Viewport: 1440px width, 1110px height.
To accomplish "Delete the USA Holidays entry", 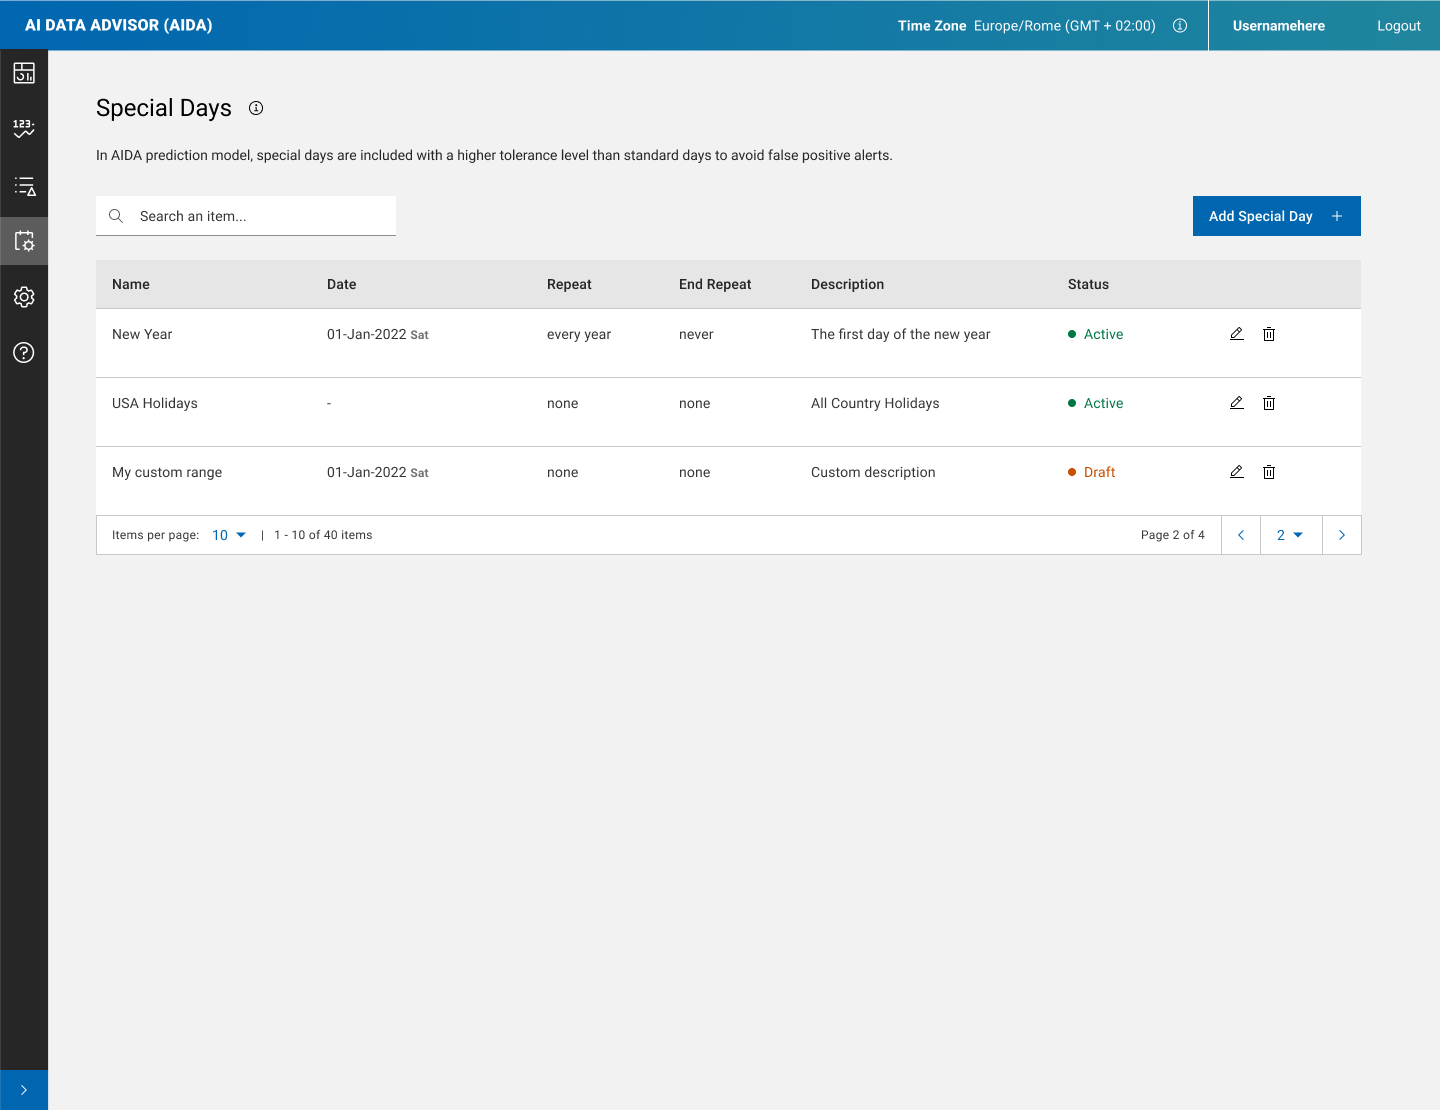I will pos(1269,403).
